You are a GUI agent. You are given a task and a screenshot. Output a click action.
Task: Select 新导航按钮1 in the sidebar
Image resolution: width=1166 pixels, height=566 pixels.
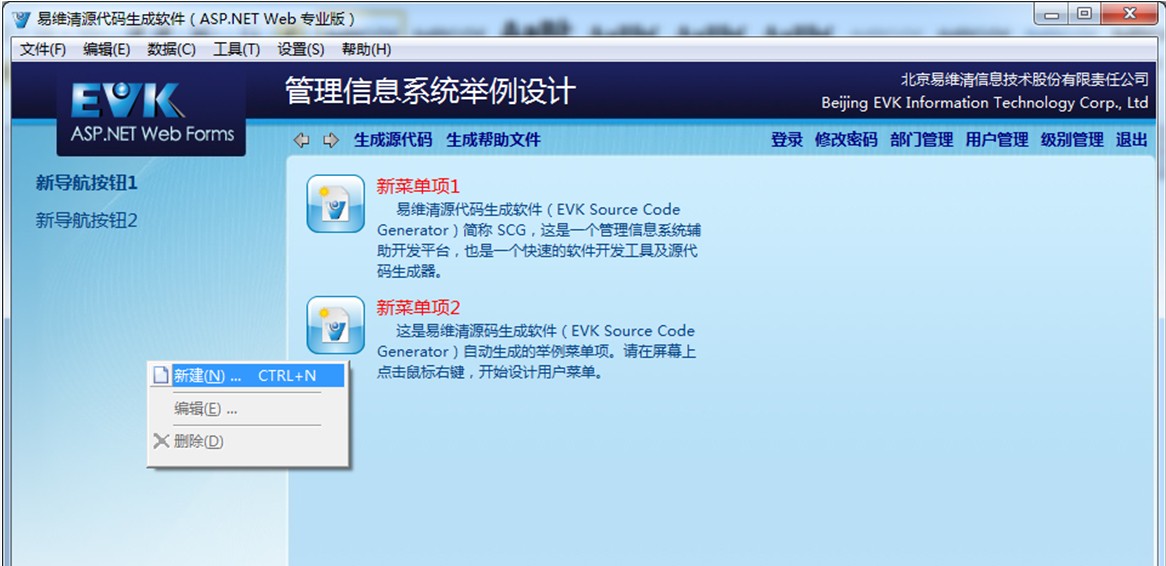point(87,183)
